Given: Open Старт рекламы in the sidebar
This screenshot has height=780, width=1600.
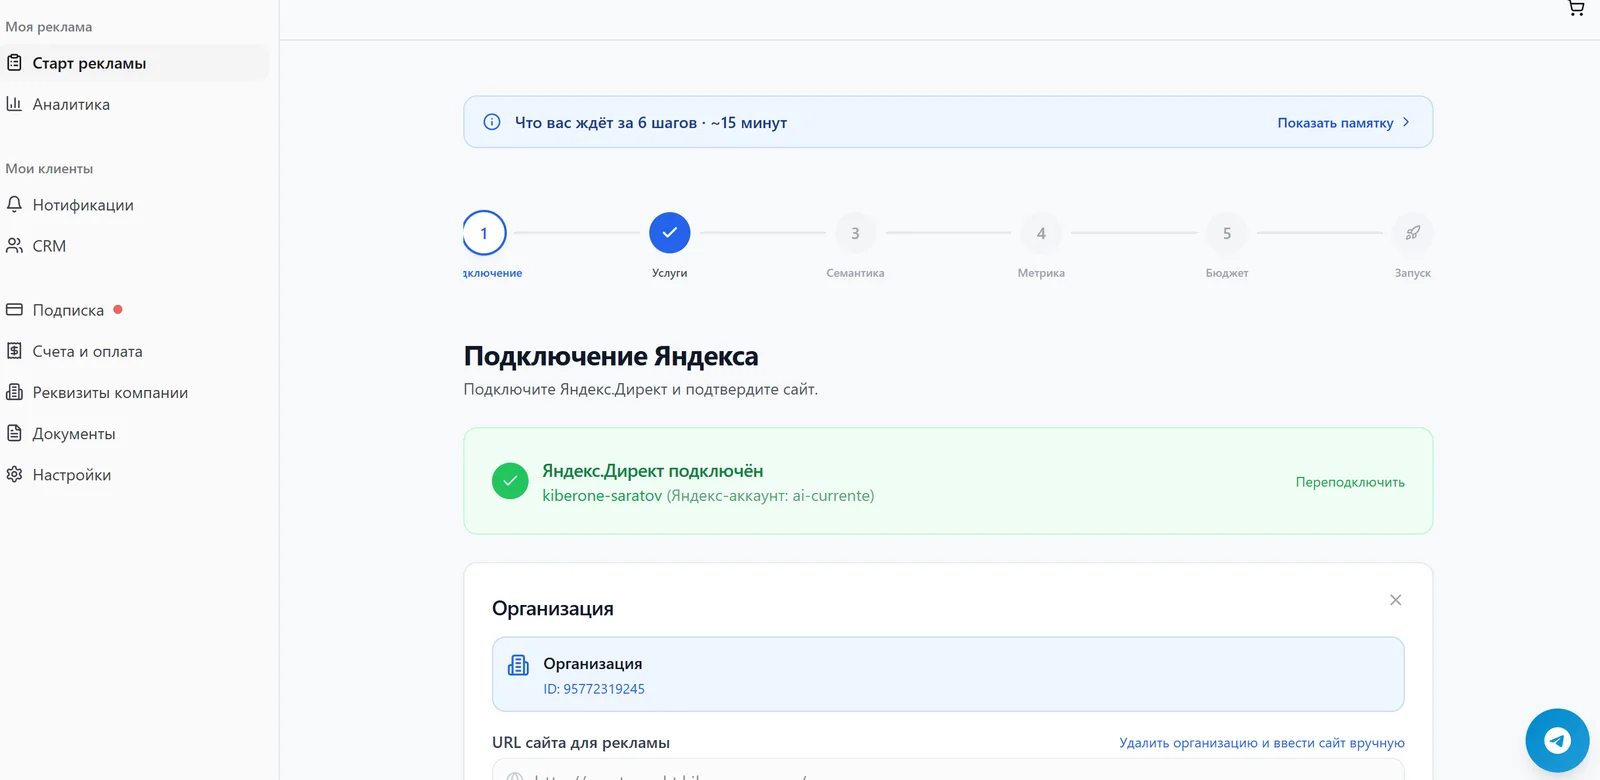Looking at the screenshot, I should pos(135,63).
